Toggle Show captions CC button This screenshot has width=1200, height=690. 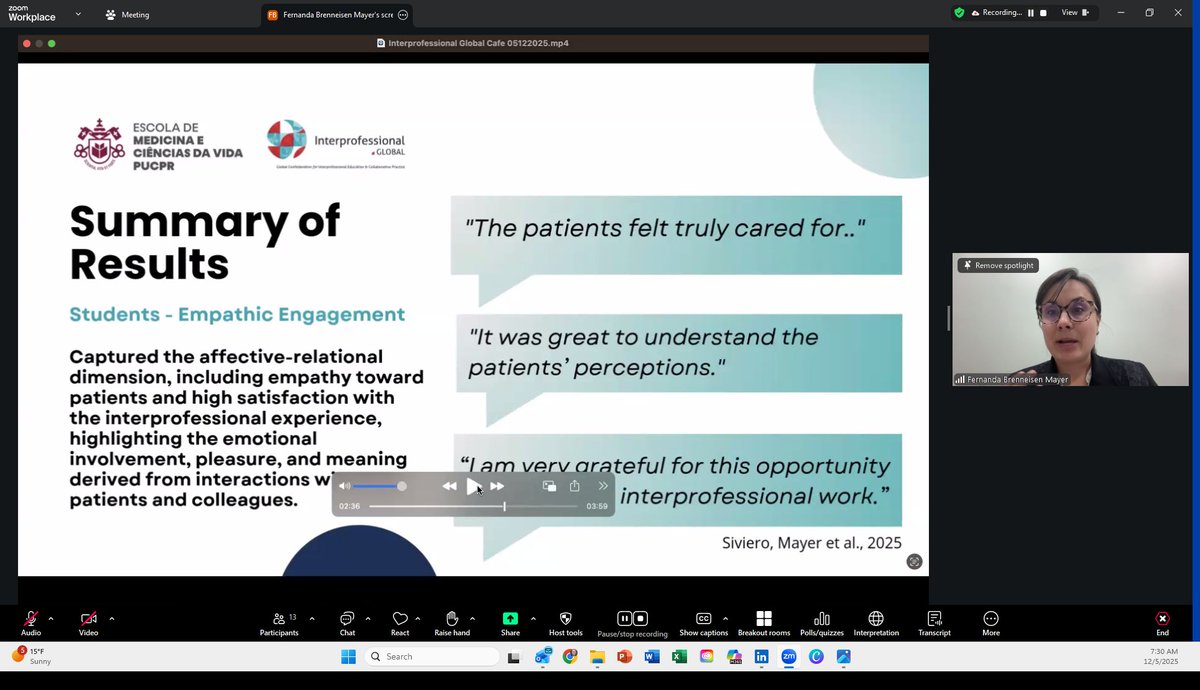[703, 623]
